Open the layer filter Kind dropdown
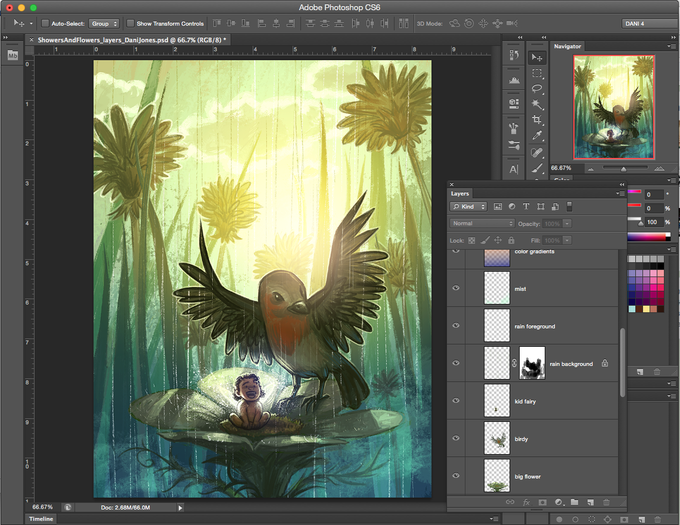680x525 pixels. [468, 207]
